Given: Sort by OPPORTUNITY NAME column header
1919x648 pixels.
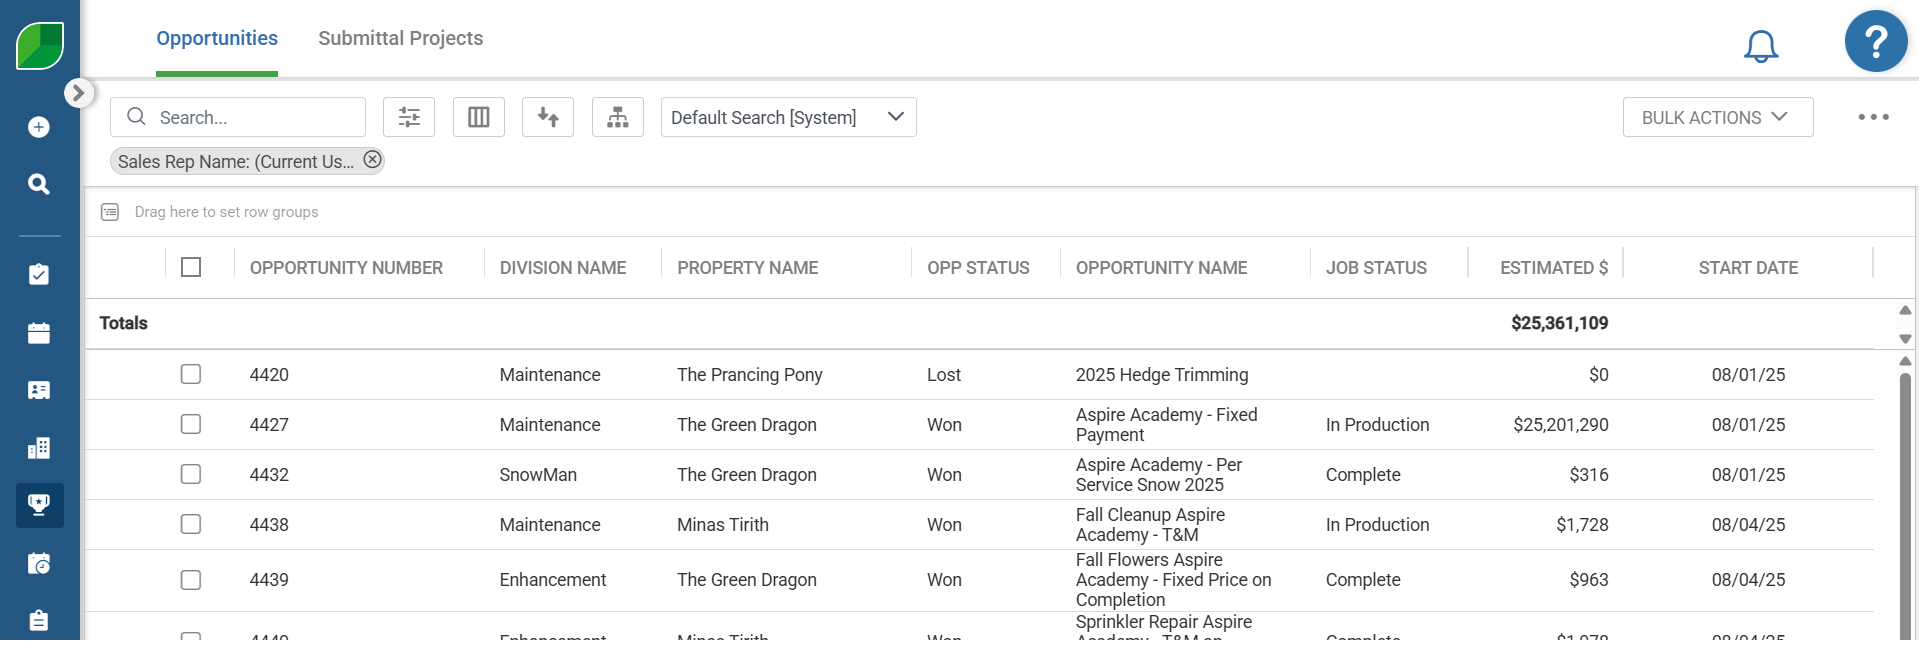Looking at the screenshot, I should click(x=1161, y=268).
